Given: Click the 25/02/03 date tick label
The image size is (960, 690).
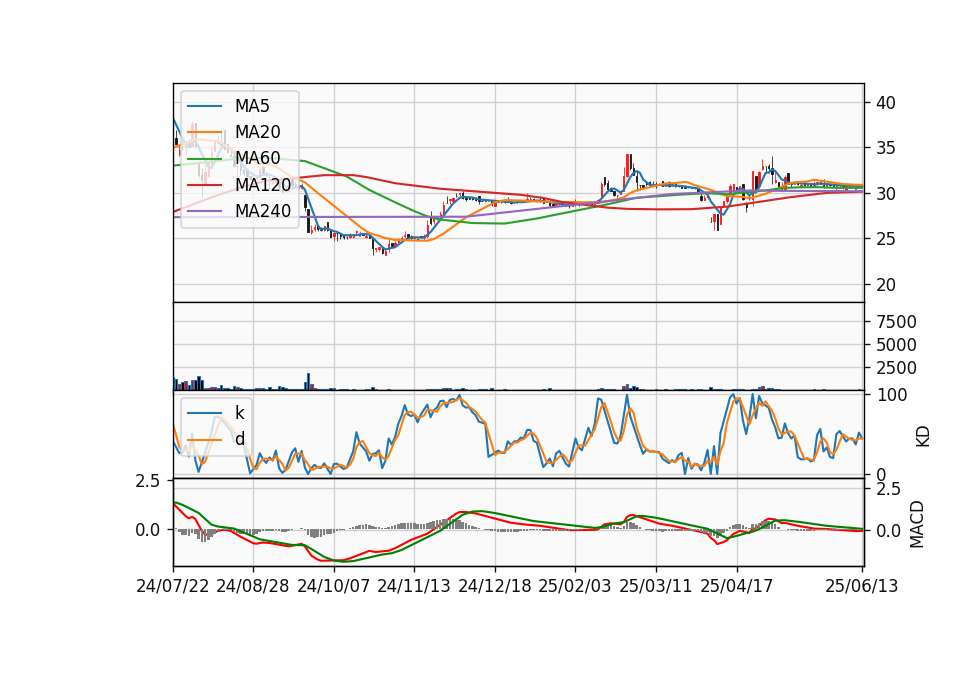Looking at the screenshot, I should [575, 586].
